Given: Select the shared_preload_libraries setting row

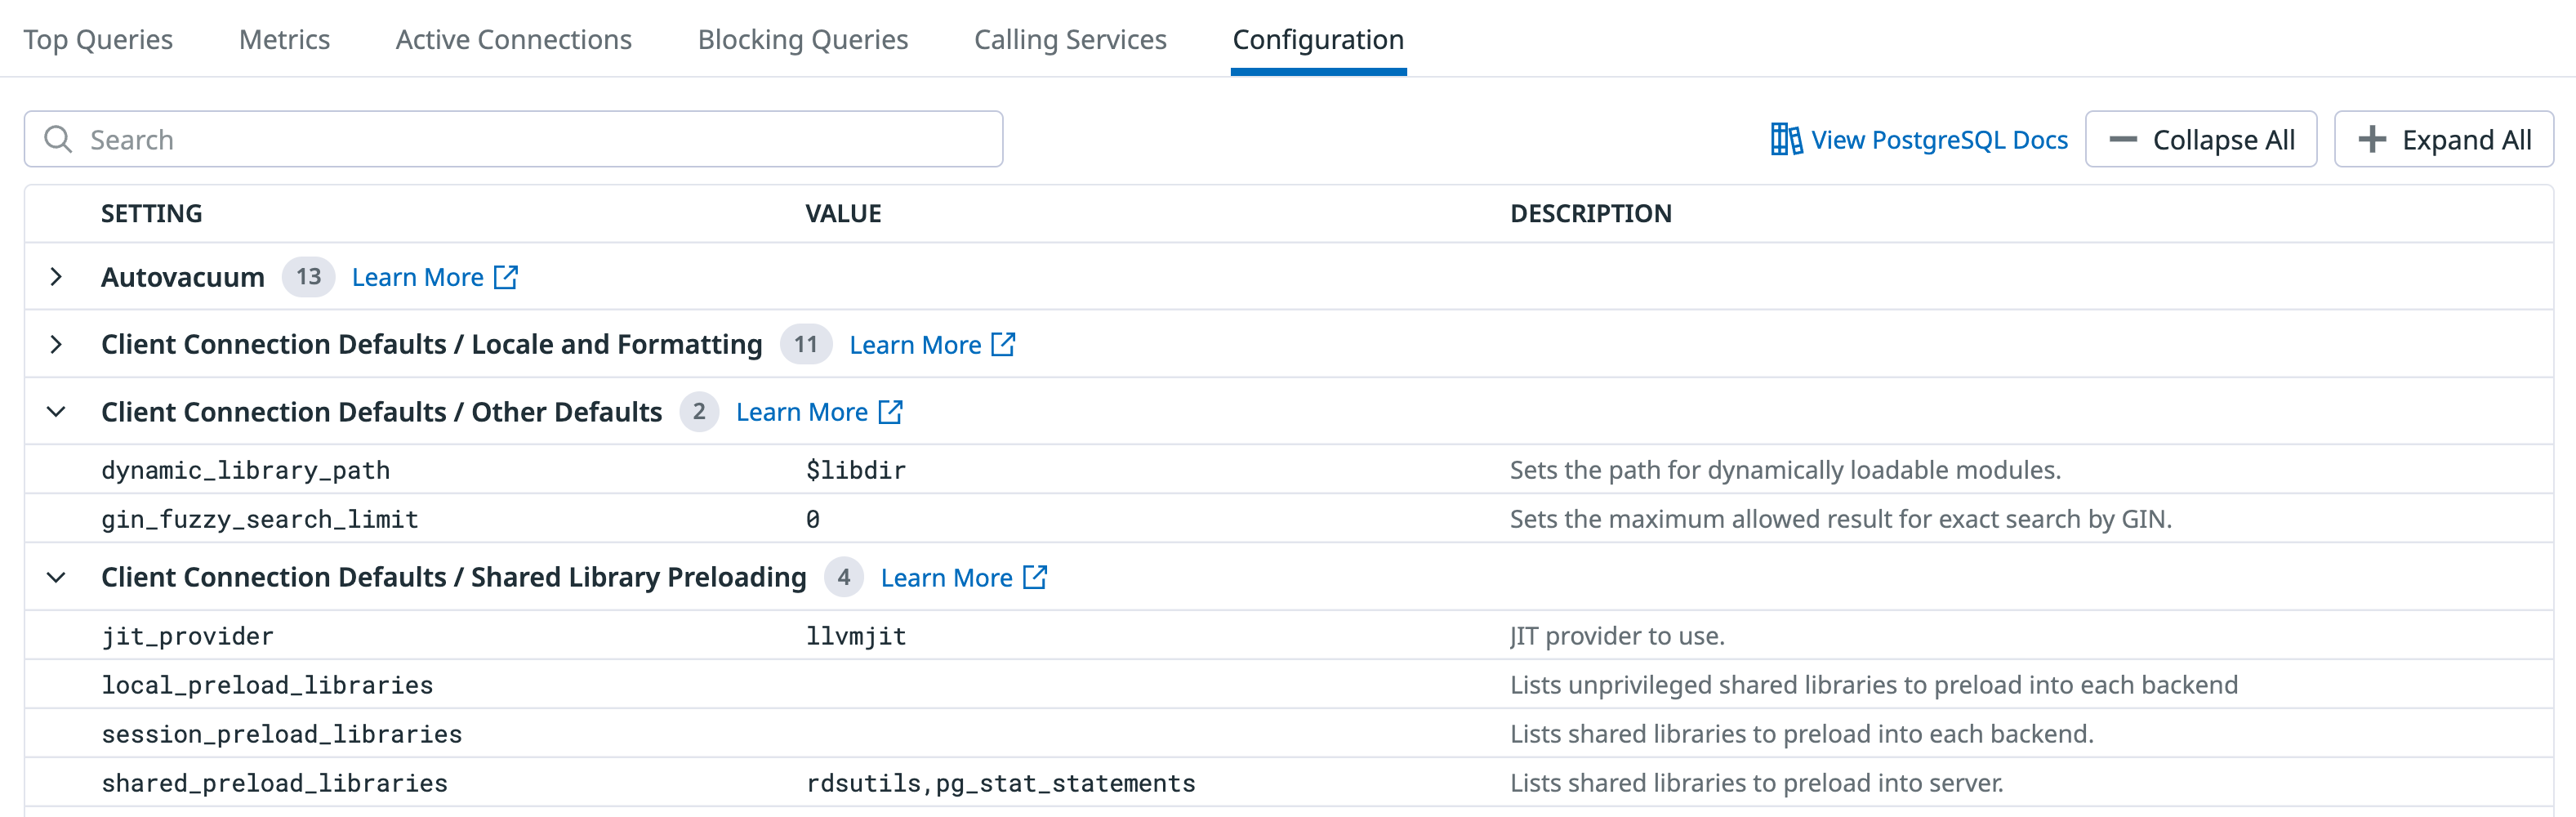Looking at the screenshot, I should [1288, 783].
